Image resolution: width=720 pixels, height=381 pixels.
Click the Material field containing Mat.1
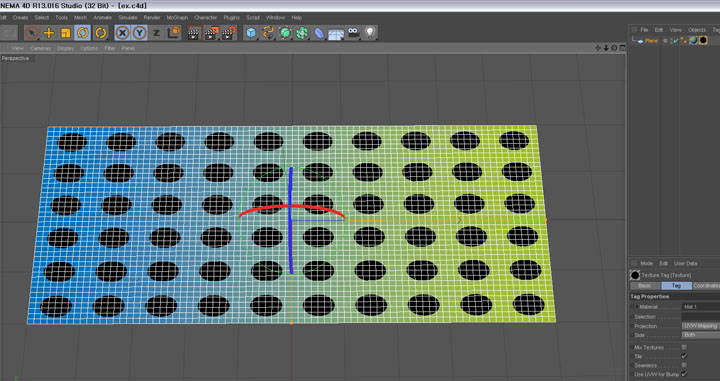701,307
